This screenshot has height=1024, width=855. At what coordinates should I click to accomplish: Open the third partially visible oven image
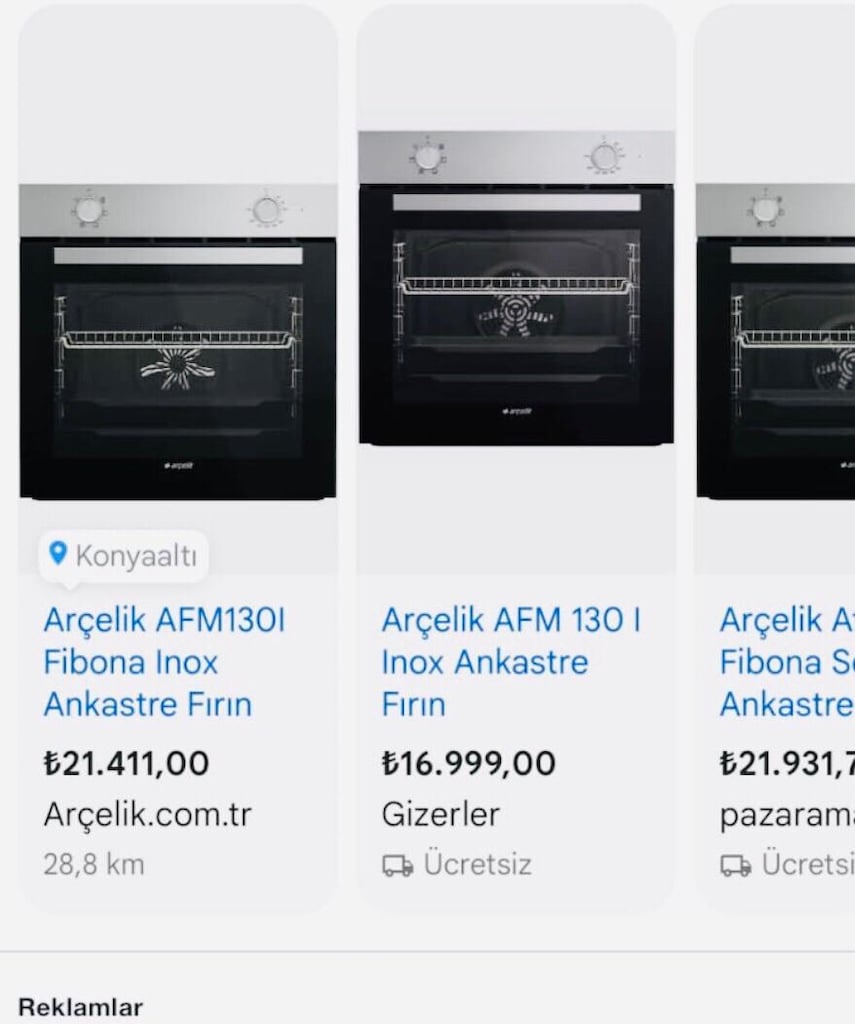point(776,342)
